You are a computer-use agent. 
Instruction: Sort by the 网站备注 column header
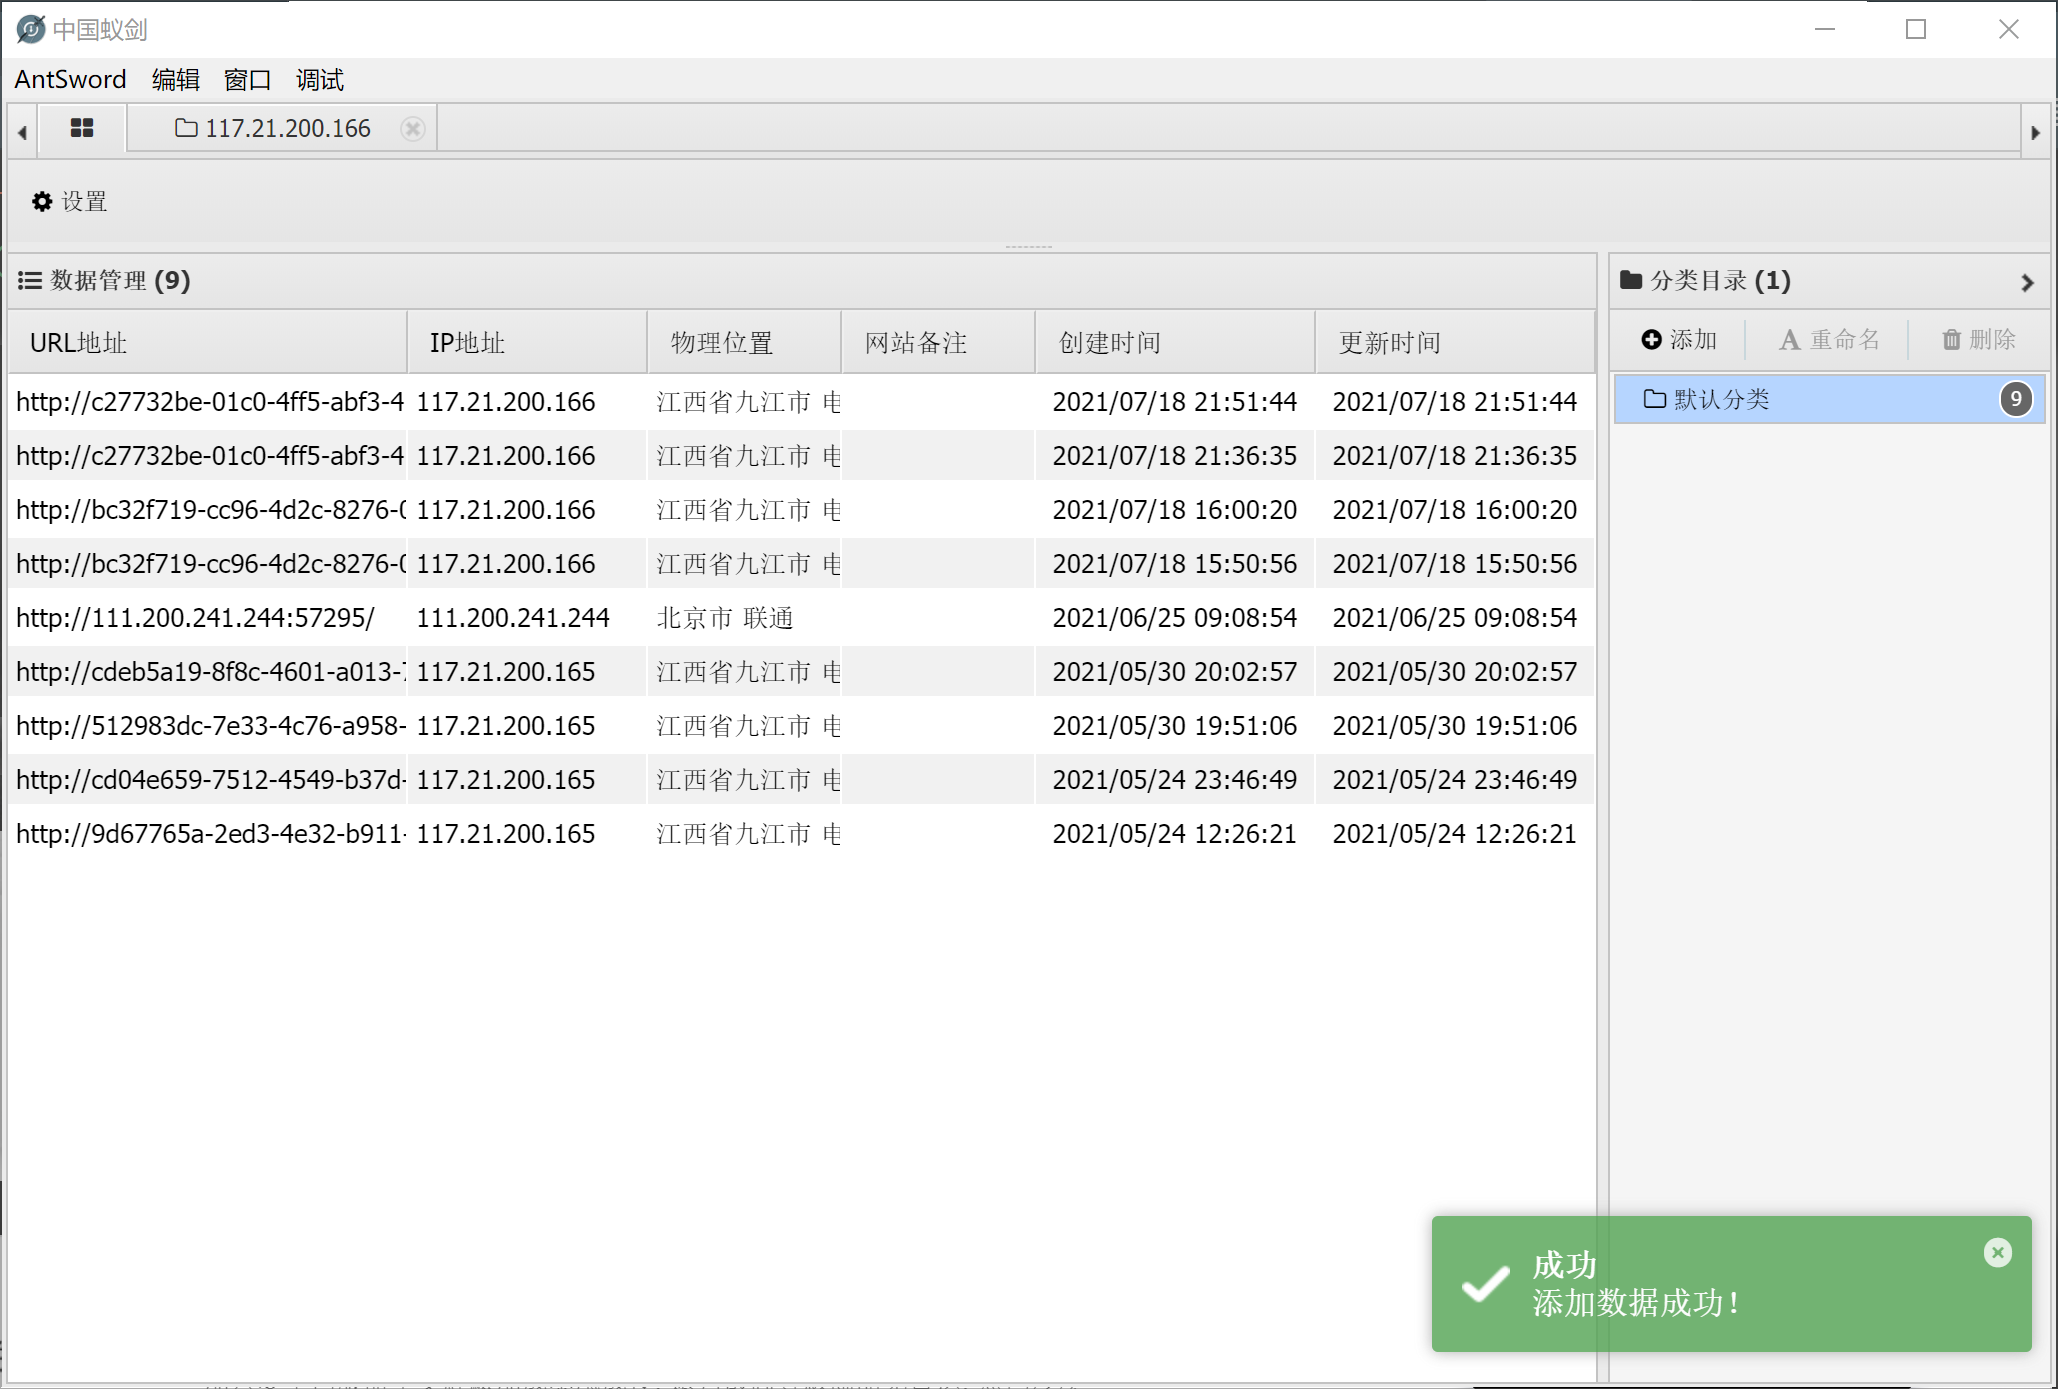[x=938, y=343]
